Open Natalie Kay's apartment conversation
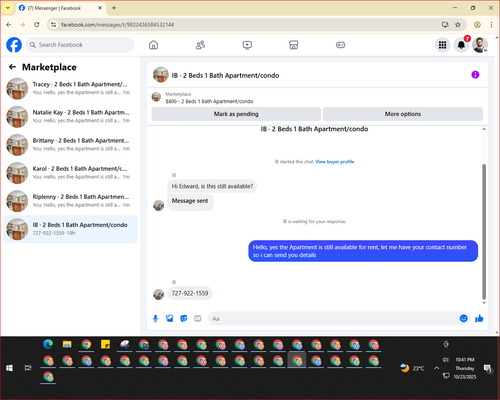 (70, 116)
